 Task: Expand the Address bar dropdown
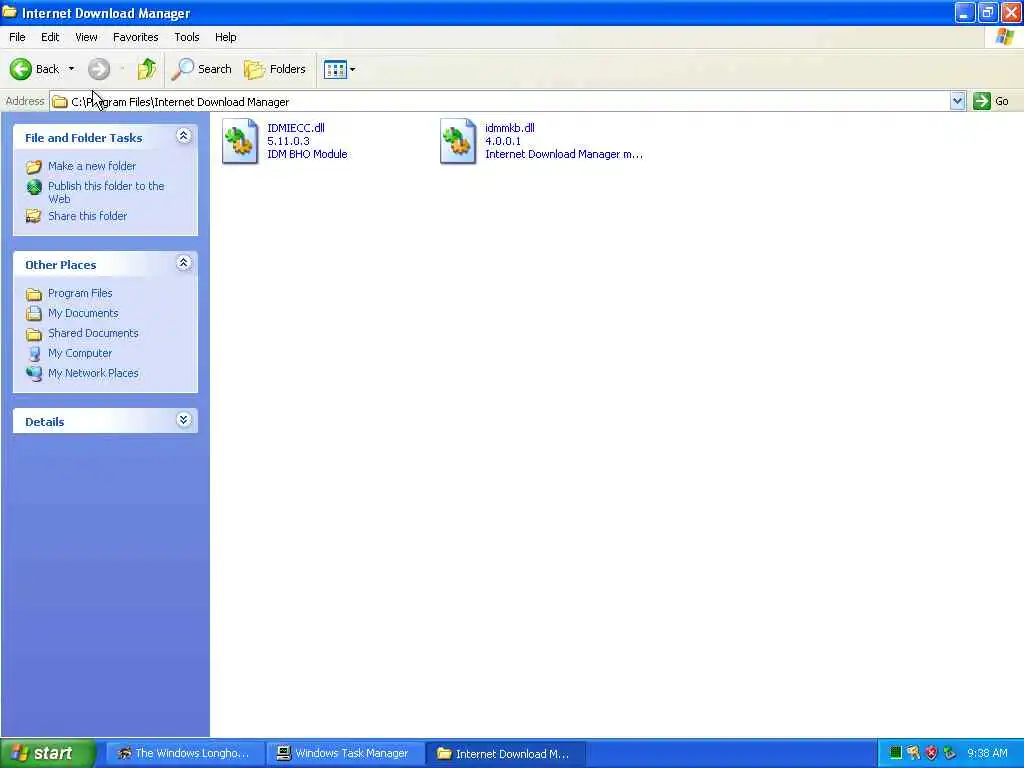click(x=957, y=101)
